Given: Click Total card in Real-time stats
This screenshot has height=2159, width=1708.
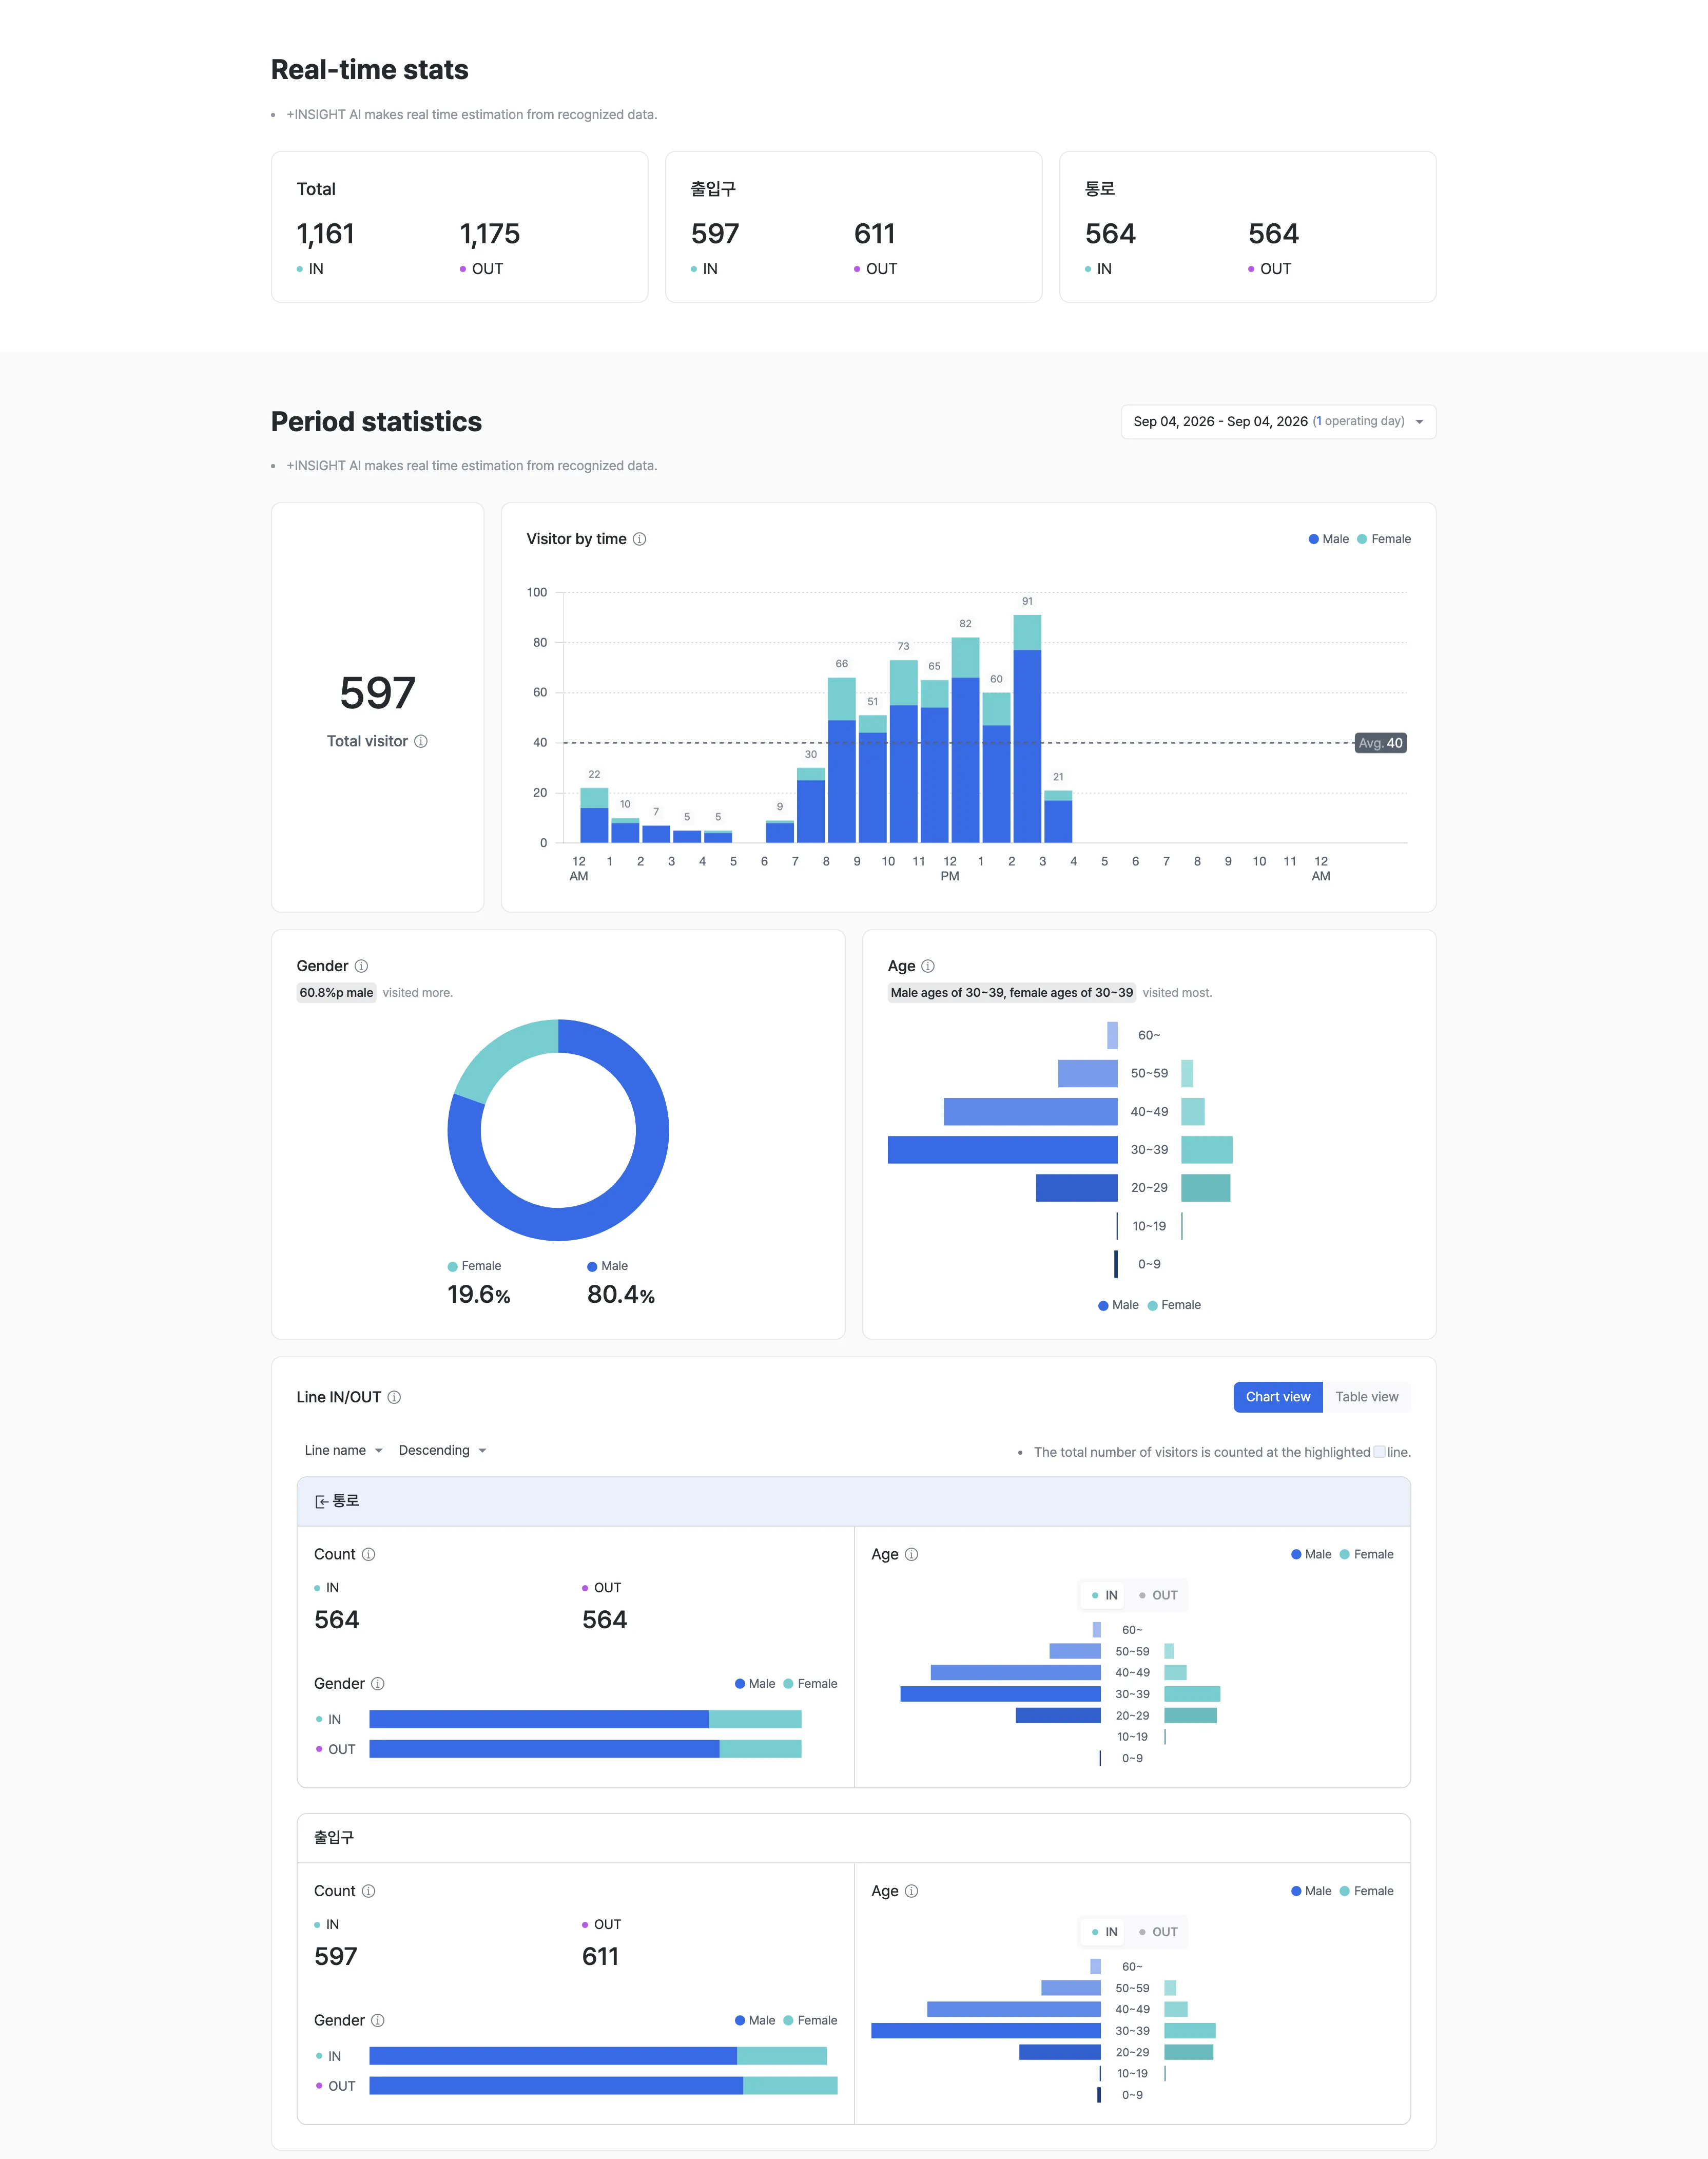Looking at the screenshot, I should pos(459,227).
